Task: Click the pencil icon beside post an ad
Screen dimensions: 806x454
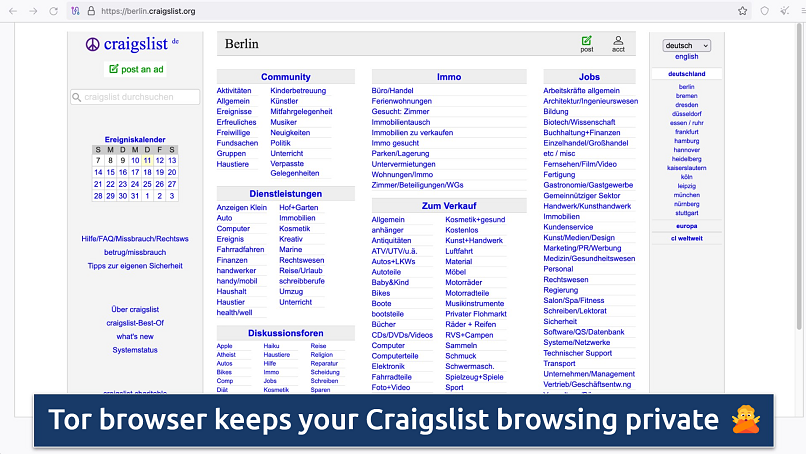Action: click(114, 69)
